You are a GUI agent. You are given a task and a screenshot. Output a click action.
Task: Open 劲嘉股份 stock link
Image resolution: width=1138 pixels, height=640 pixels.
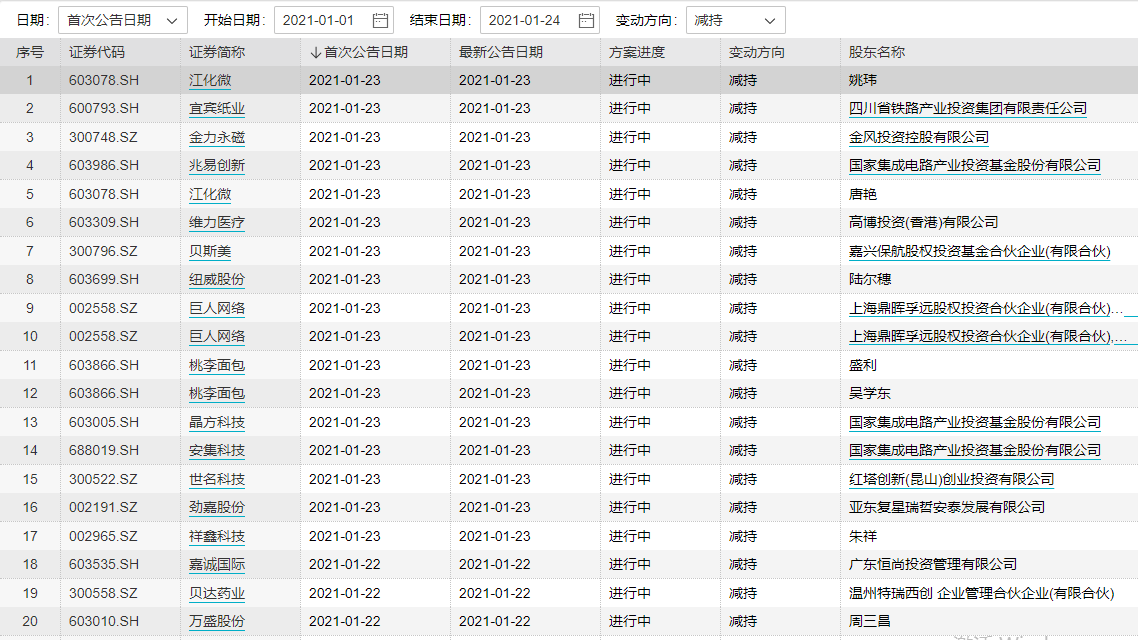pos(217,507)
